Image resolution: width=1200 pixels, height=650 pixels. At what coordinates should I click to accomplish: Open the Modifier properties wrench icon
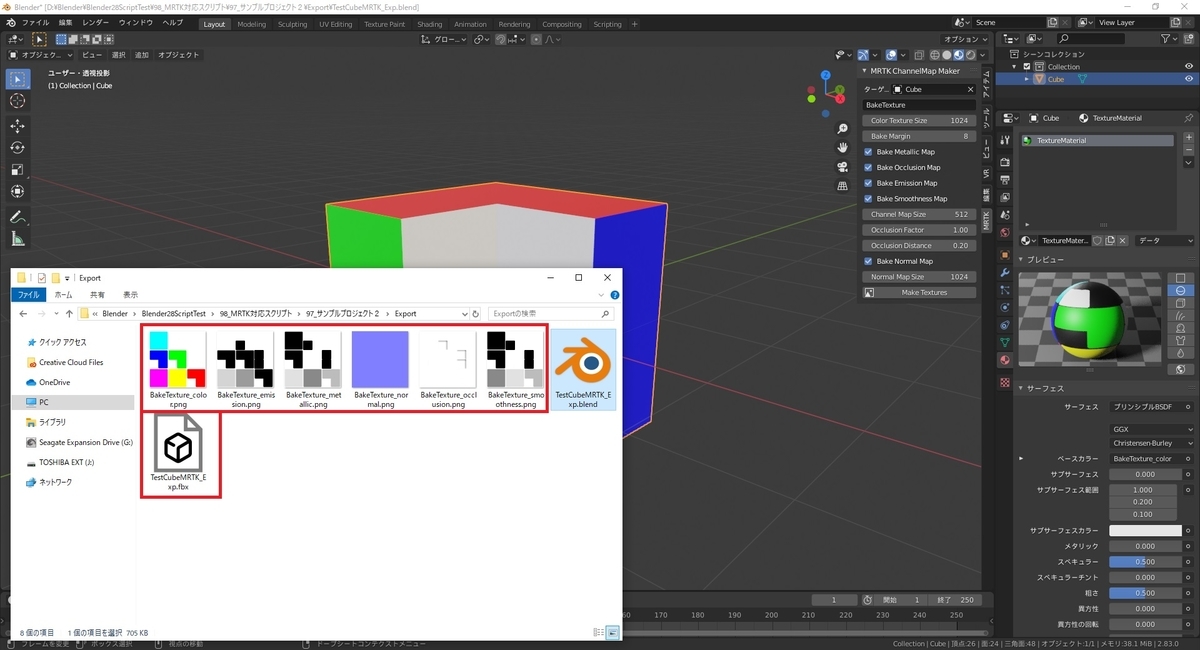pos(1005,272)
